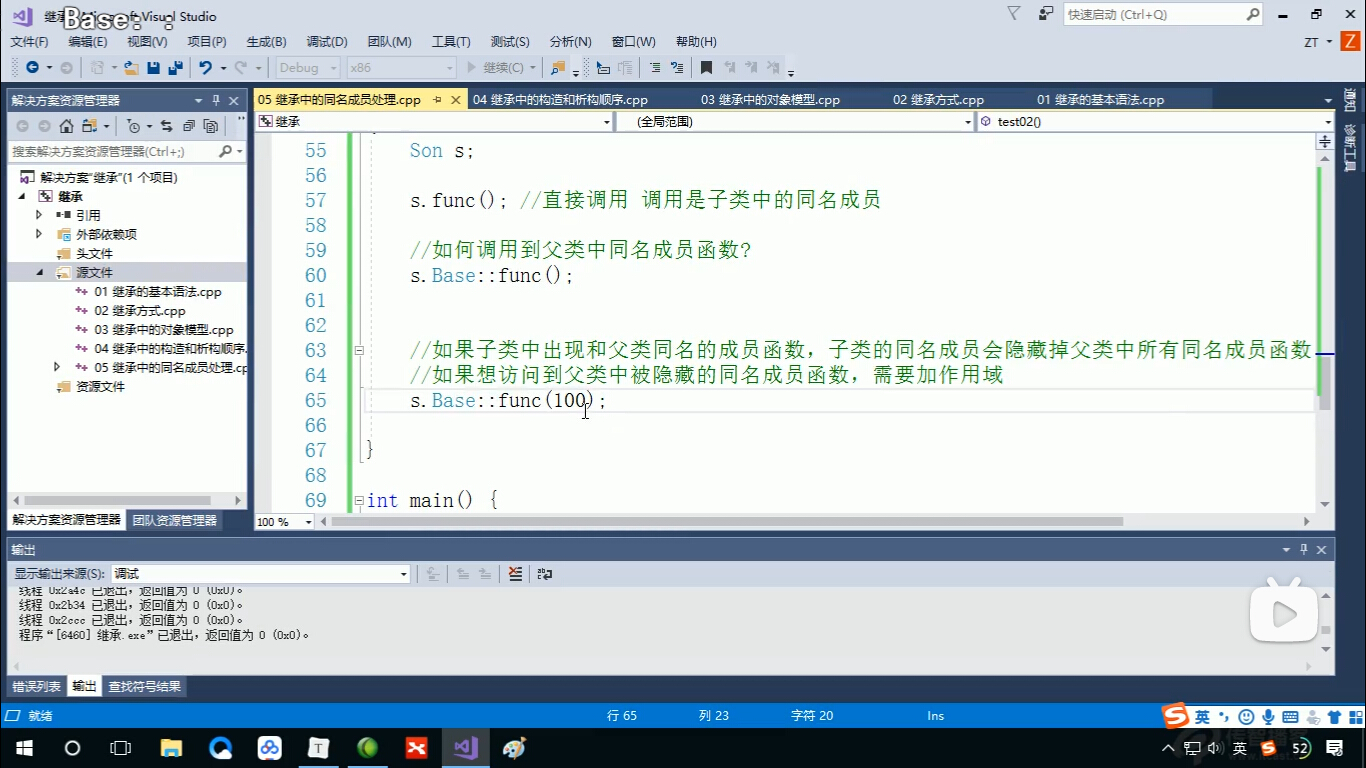Click the Solution Explorer search field
Screen dimensions: 1366x768
click(113, 151)
